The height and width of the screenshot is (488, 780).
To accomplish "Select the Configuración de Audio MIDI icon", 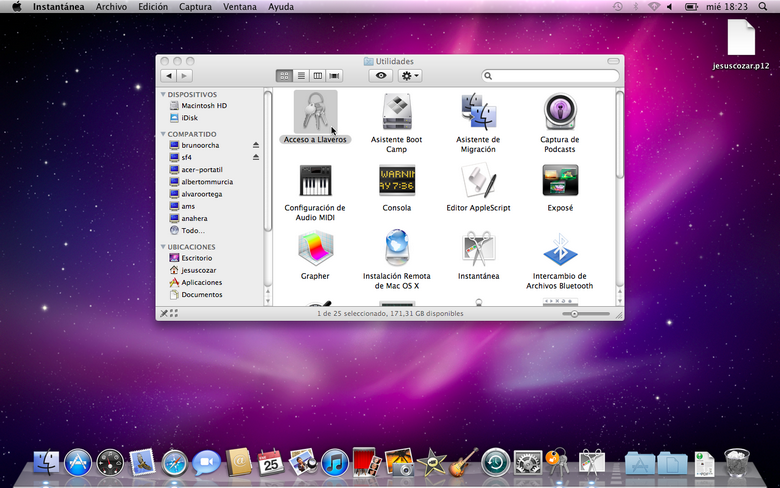I will pos(315,180).
